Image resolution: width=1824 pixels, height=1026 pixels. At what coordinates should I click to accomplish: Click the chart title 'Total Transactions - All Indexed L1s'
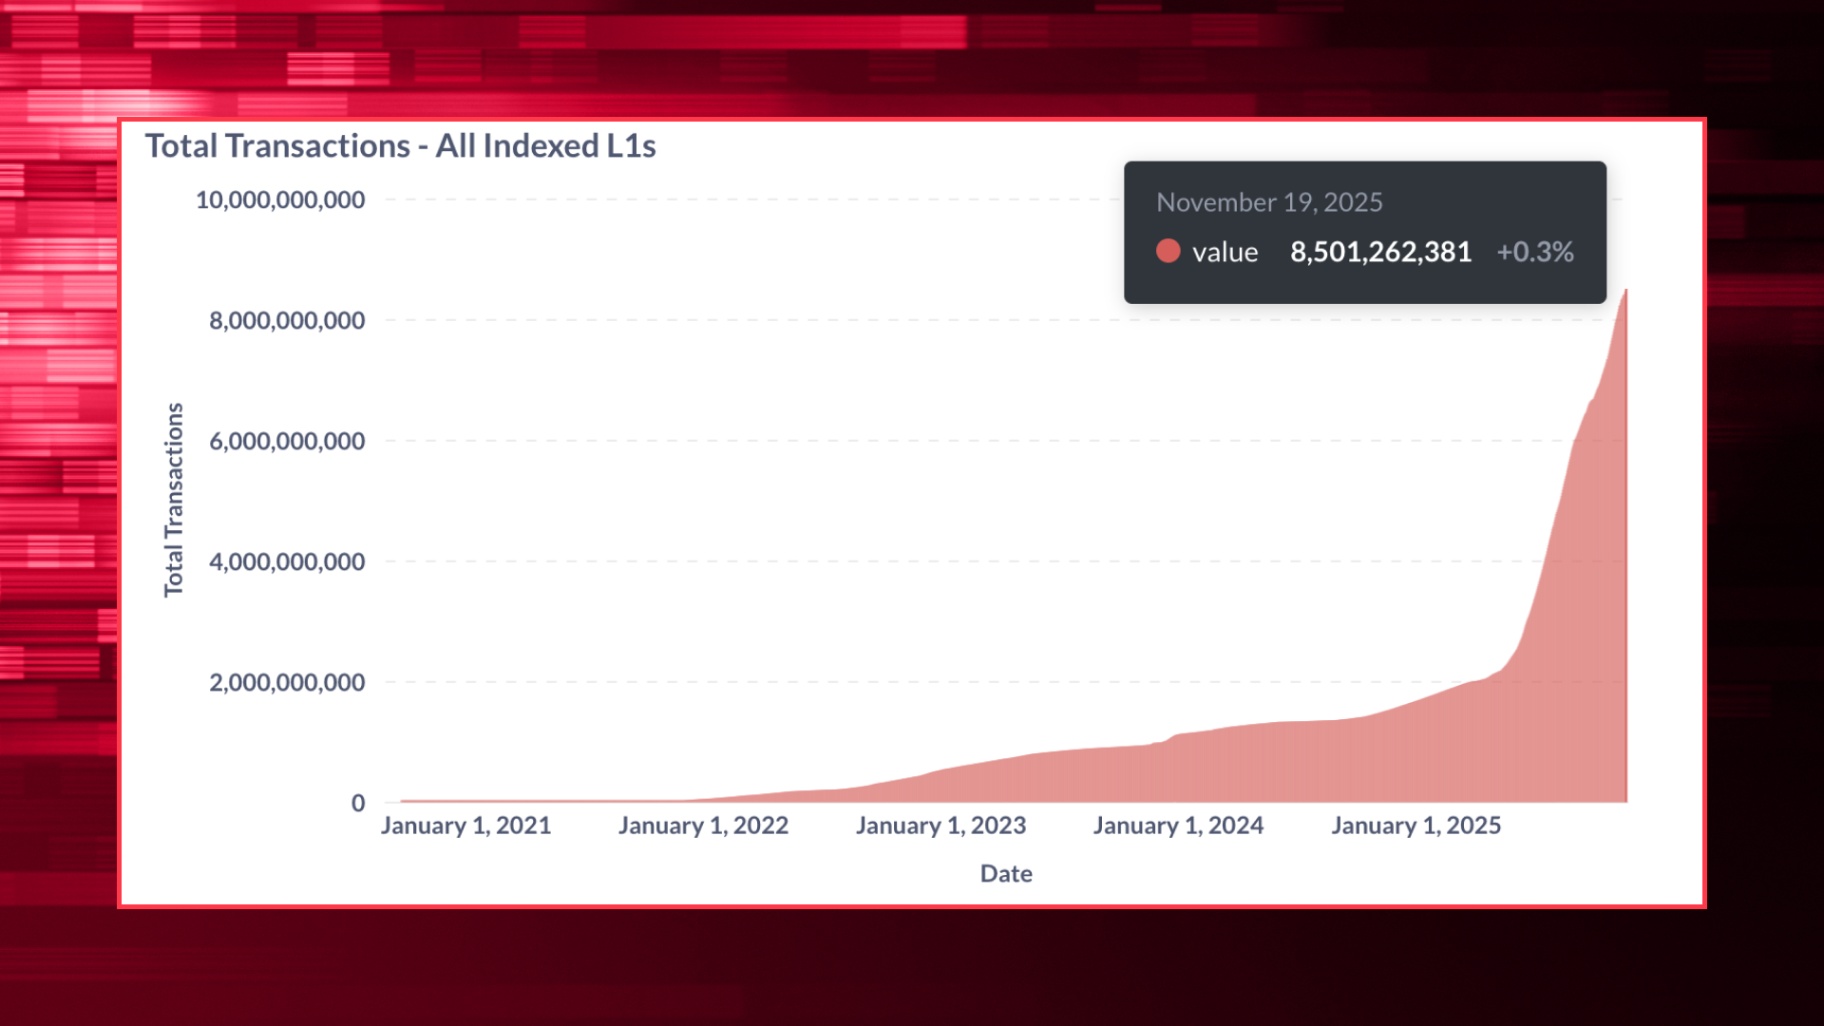[400, 146]
